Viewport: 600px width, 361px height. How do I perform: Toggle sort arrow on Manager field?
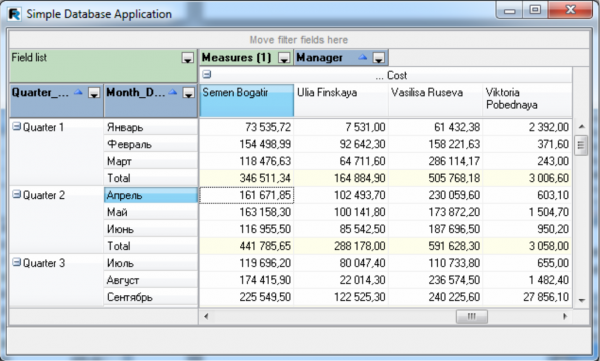[362, 57]
